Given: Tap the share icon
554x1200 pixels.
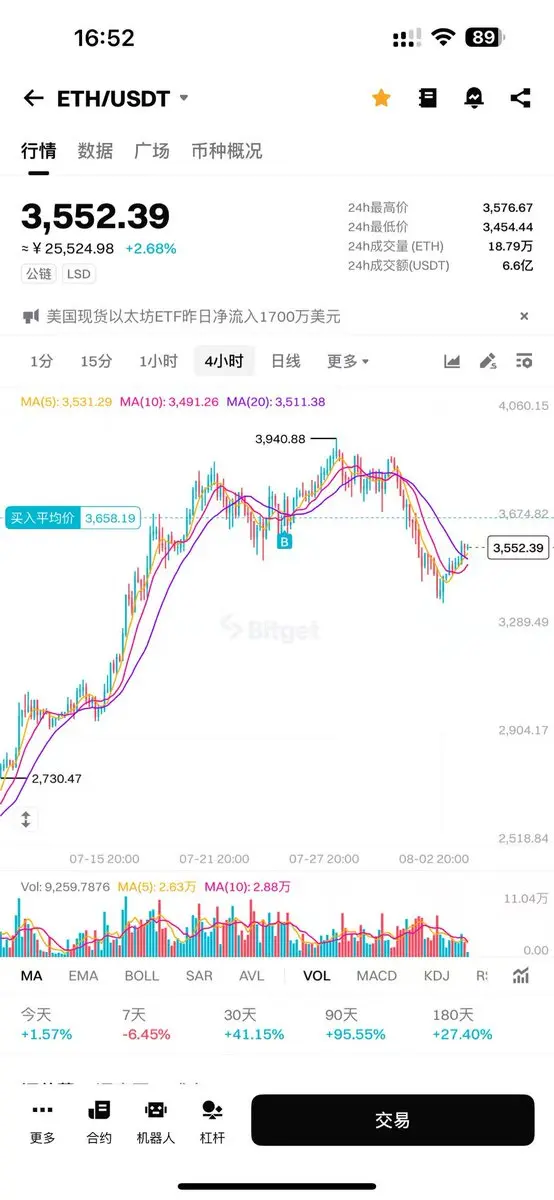Looking at the screenshot, I should pyautogui.click(x=520, y=98).
